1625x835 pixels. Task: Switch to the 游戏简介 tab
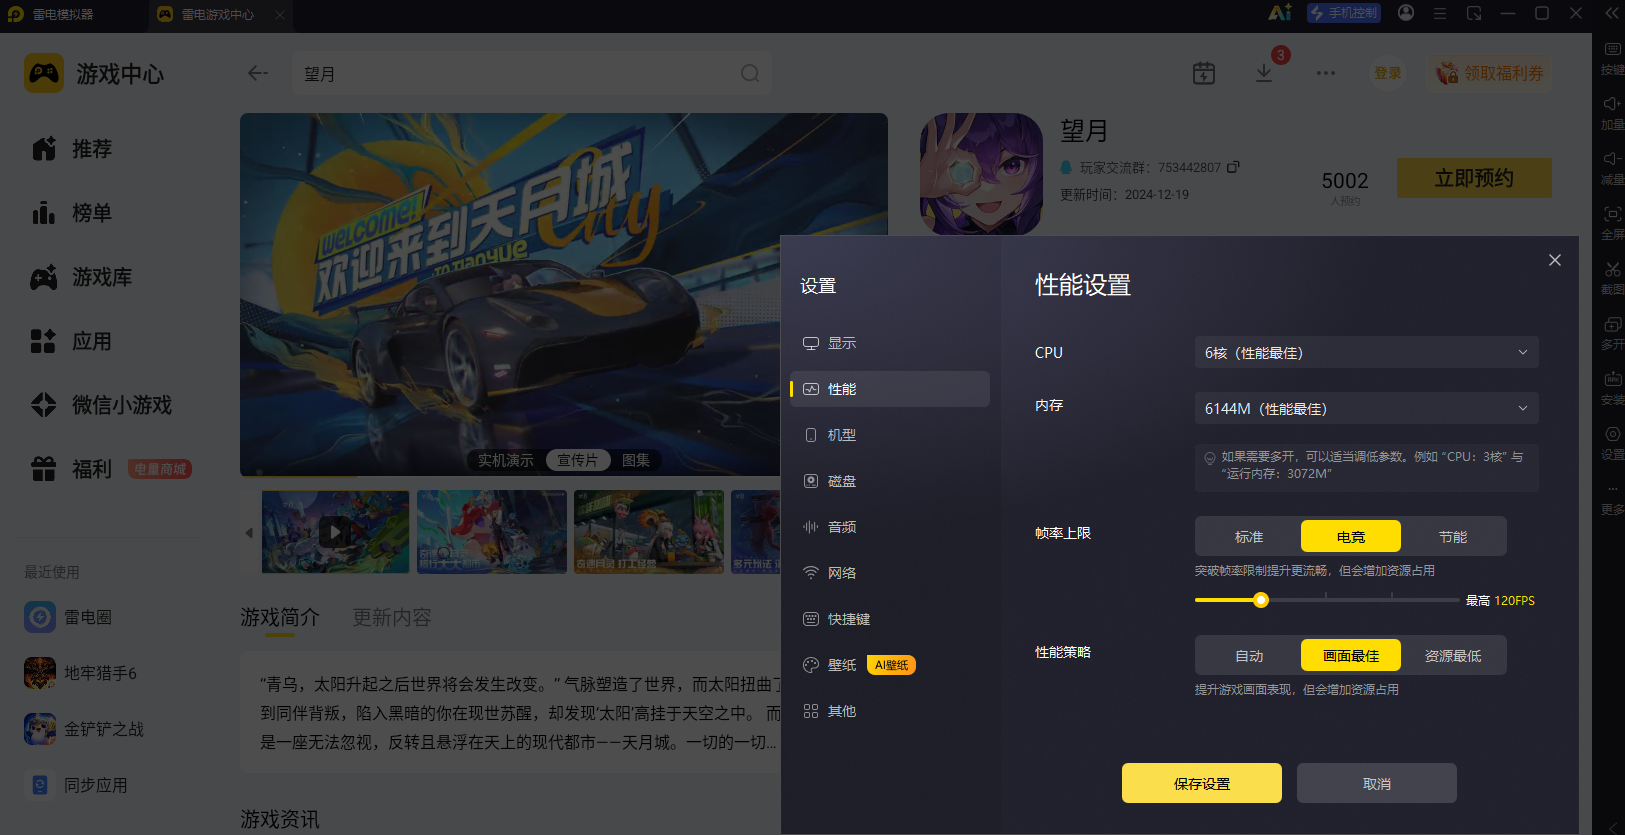(x=280, y=617)
